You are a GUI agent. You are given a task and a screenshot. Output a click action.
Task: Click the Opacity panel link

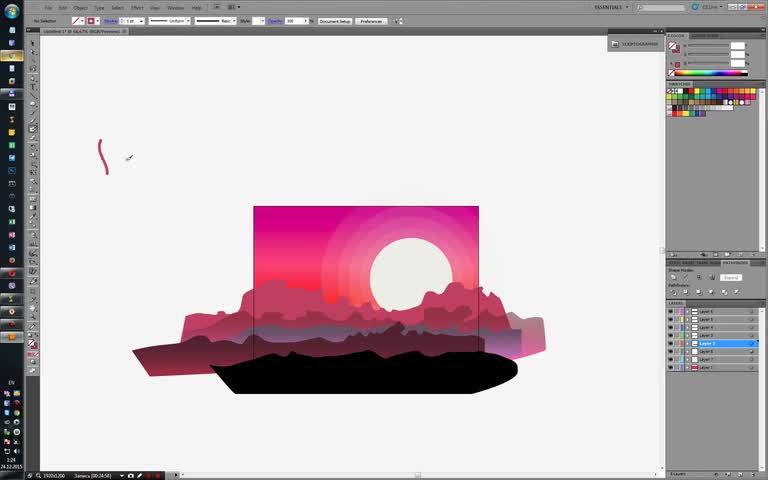pos(275,21)
